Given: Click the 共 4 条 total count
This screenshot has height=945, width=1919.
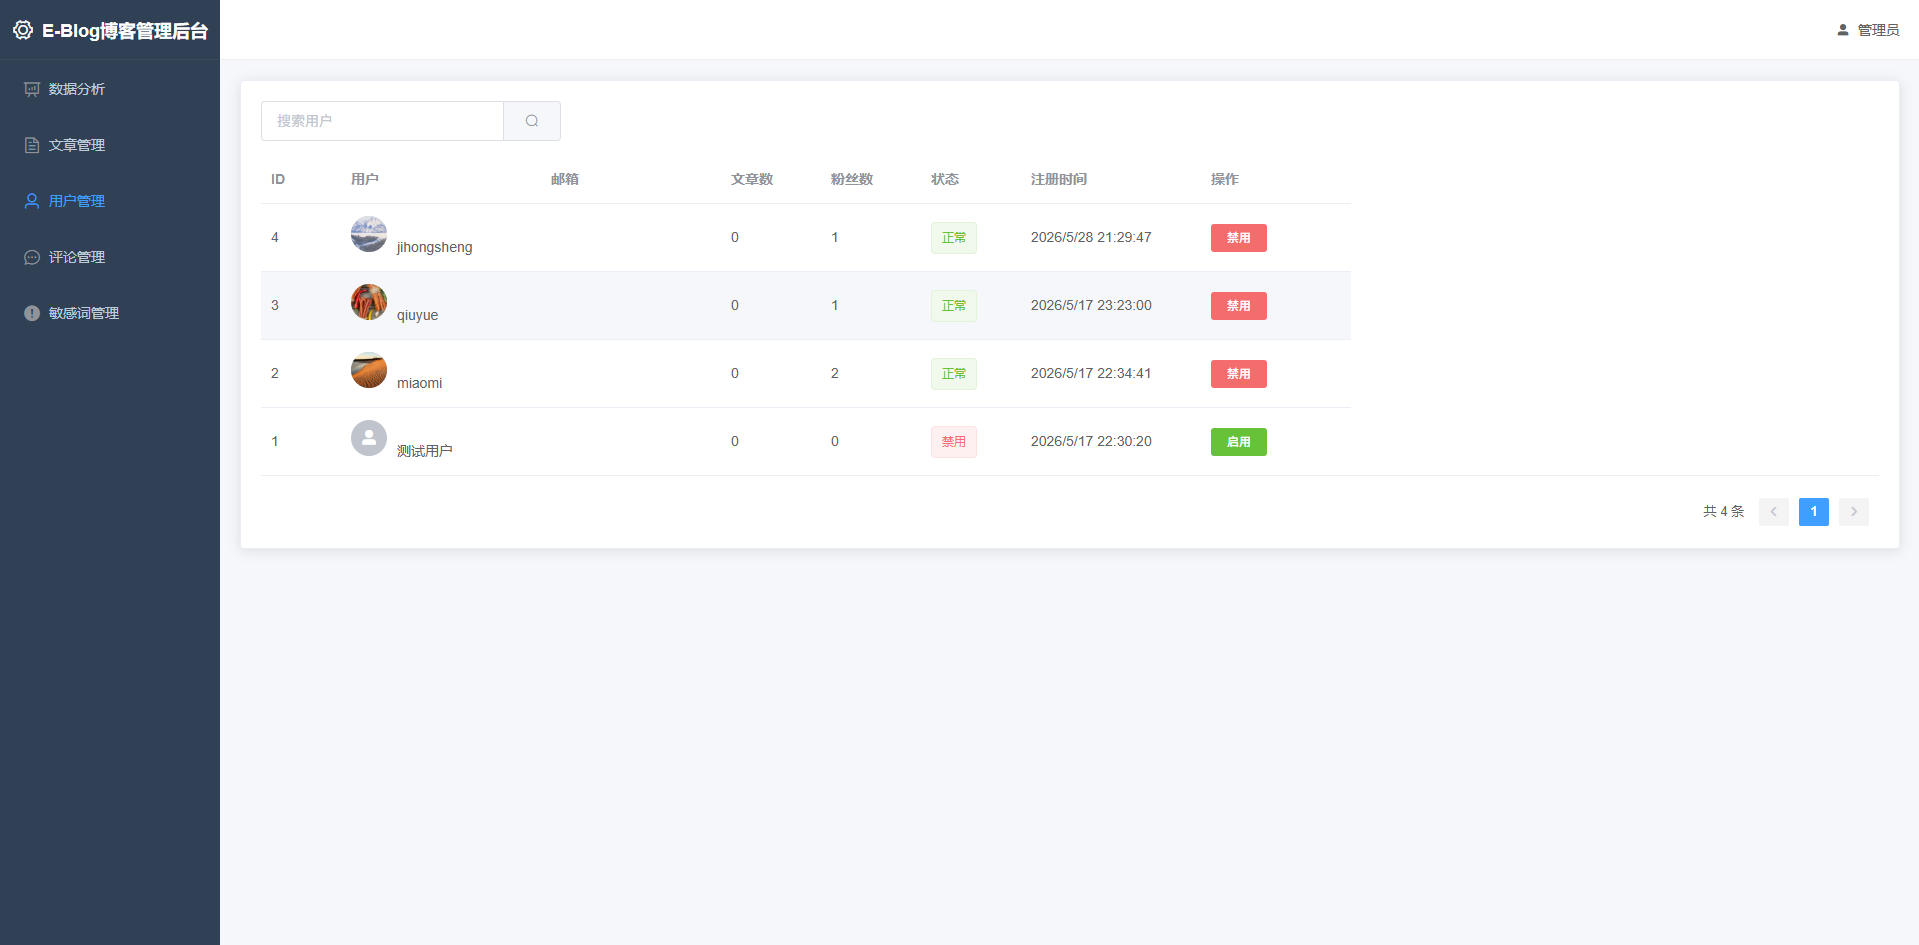Looking at the screenshot, I should tap(1724, 512).
